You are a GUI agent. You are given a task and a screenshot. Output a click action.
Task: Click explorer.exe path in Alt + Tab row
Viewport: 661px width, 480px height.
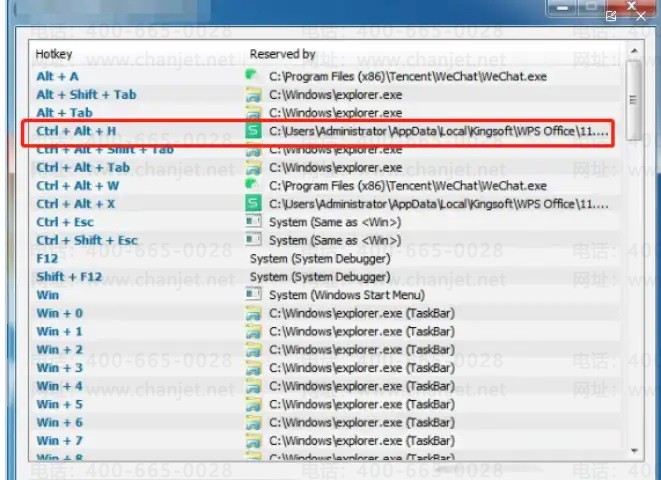336,113
